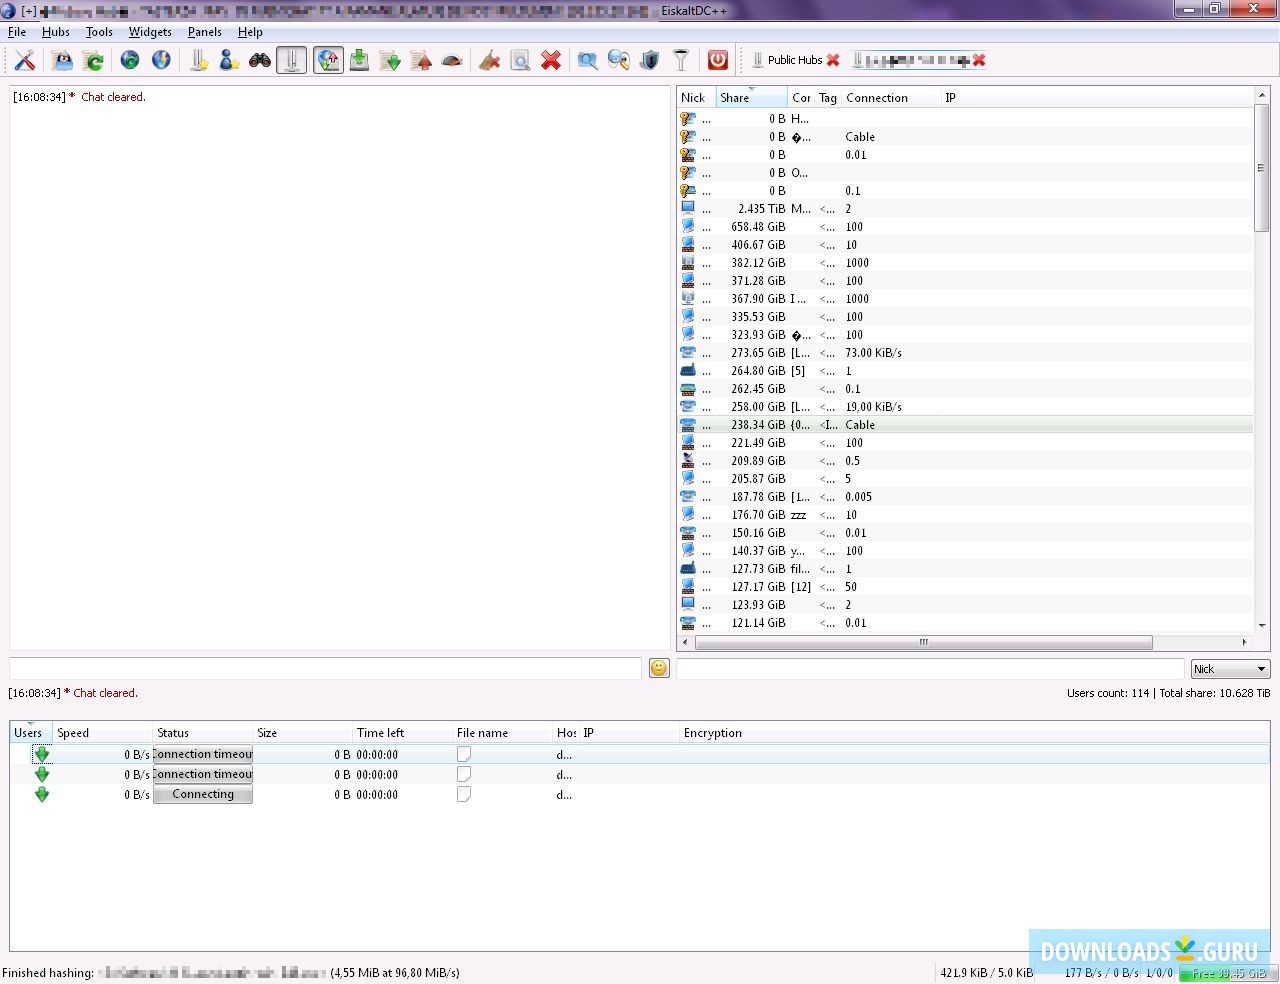Click the user list scroll right arrow

[x=1245, y=642]
